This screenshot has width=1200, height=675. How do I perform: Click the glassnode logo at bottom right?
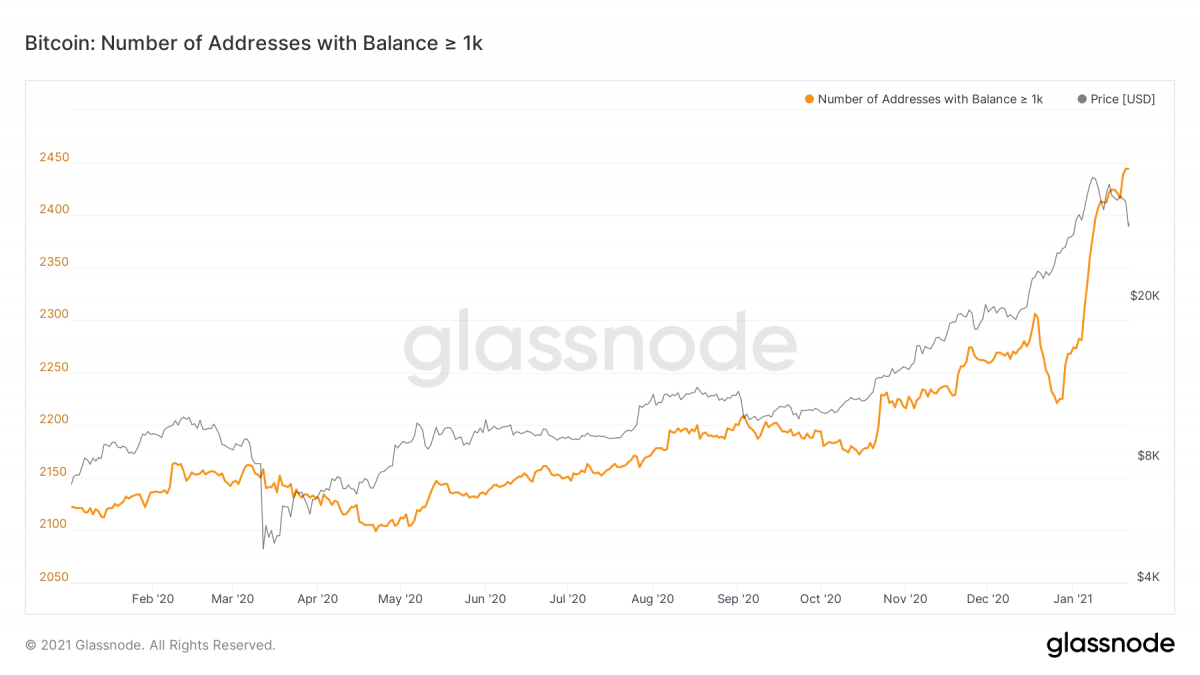(1110, 645)
